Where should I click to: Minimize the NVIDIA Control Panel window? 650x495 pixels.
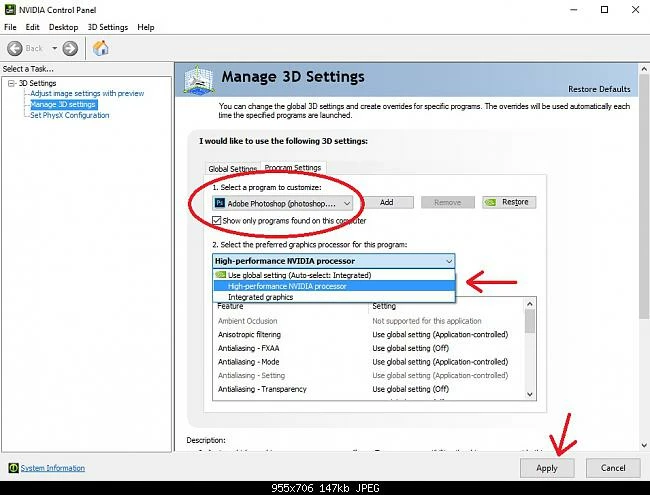pyautogui.click(x=574, y=10)
